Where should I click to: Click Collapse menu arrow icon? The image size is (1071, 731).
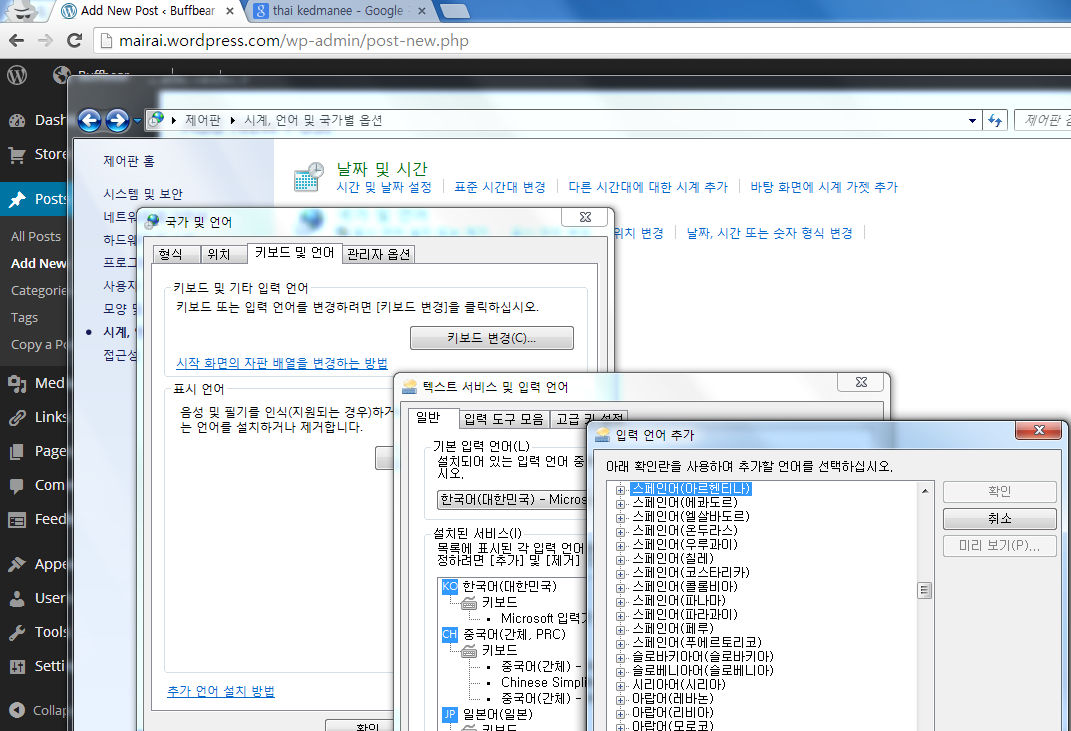(x=17, y=711)
